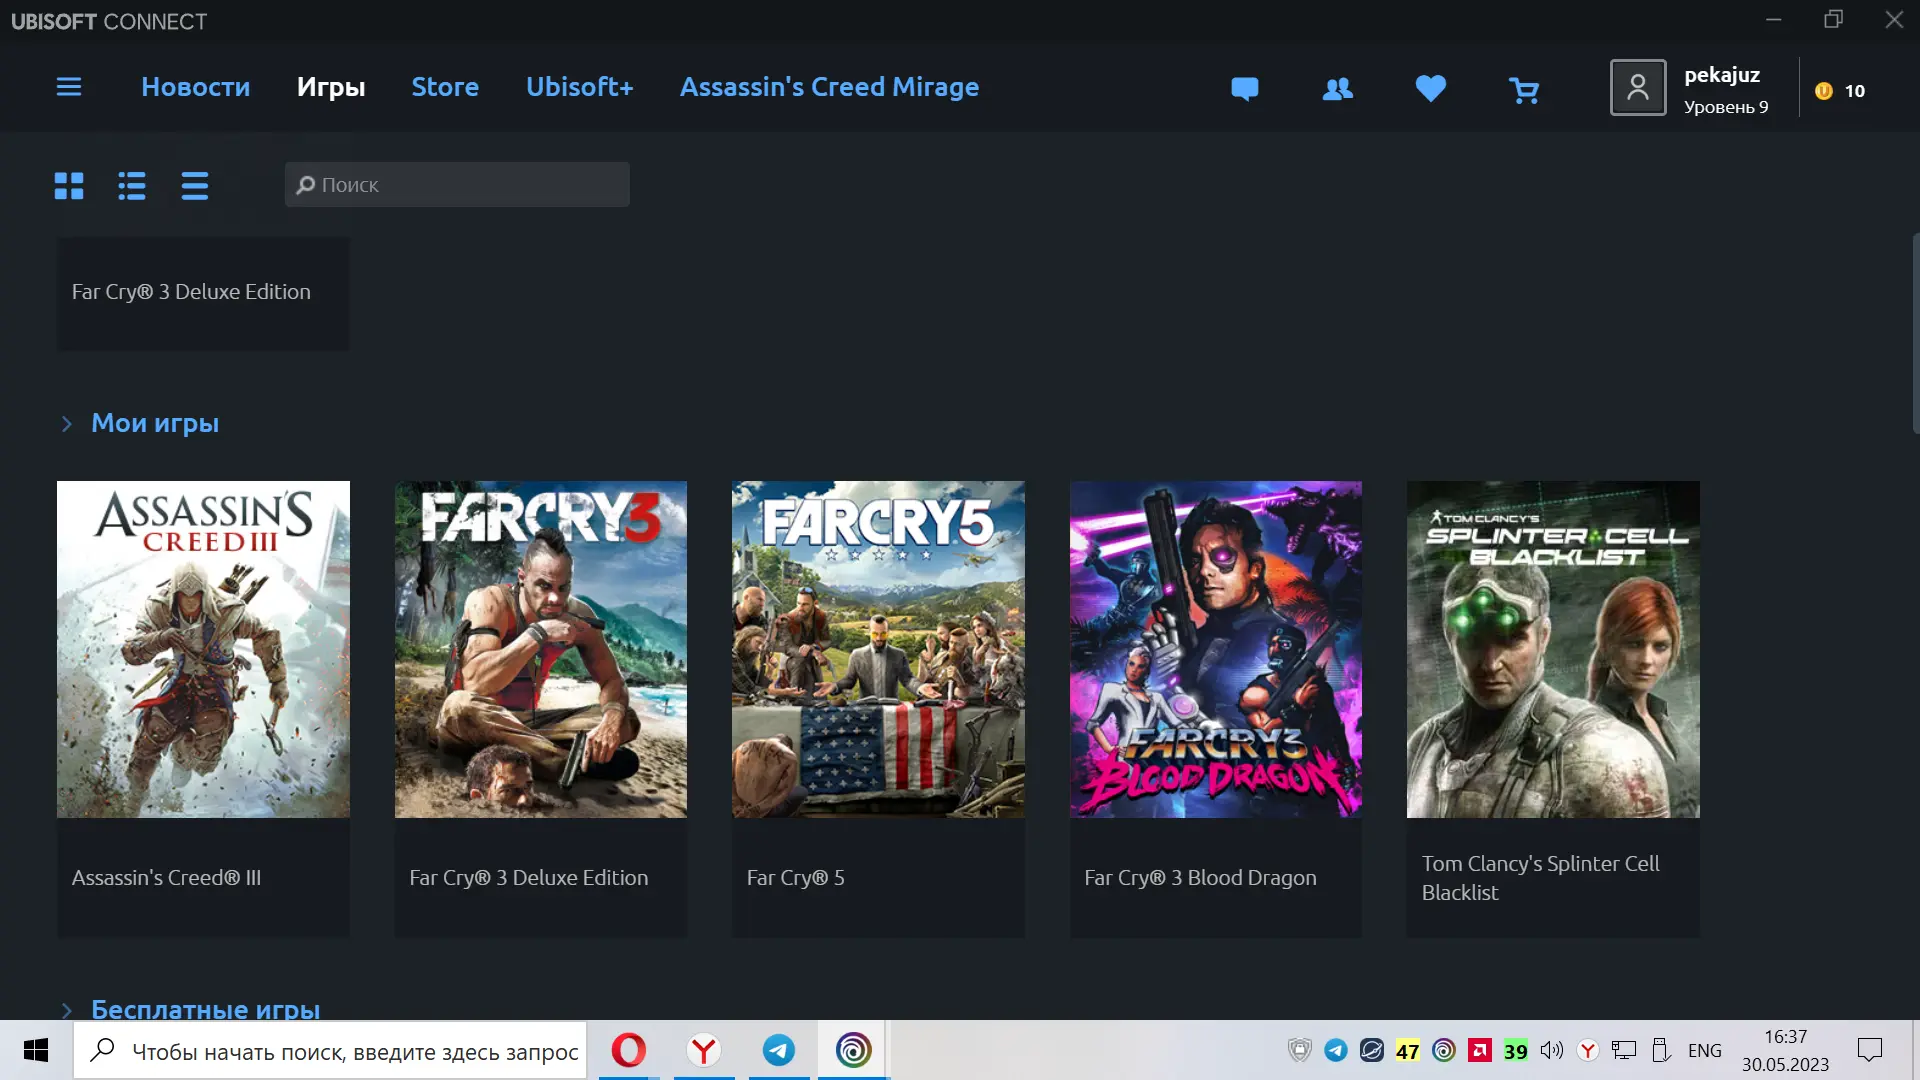Click the pekajuz username

(1722, 75)
